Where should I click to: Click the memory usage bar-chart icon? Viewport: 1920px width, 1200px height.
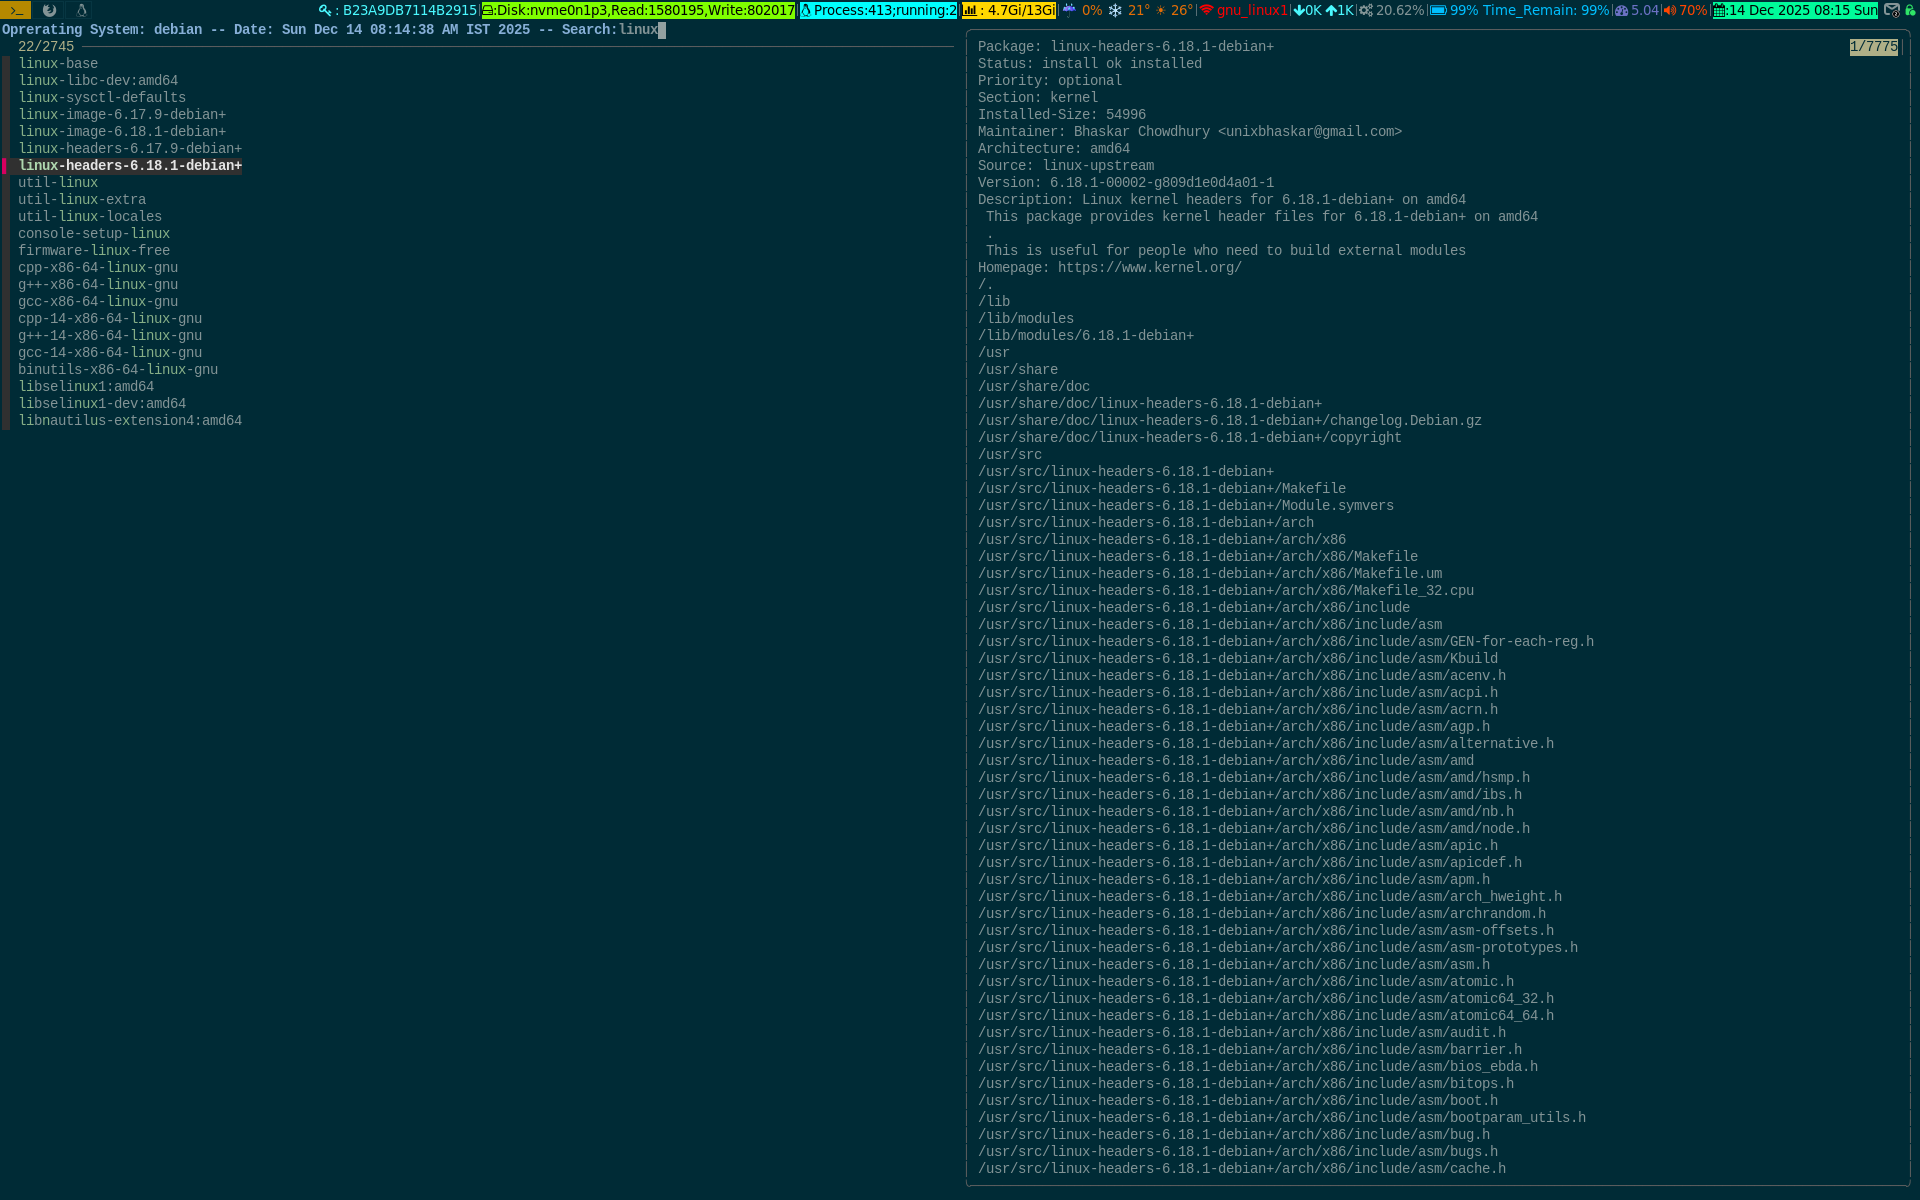[x=970, y=10]
